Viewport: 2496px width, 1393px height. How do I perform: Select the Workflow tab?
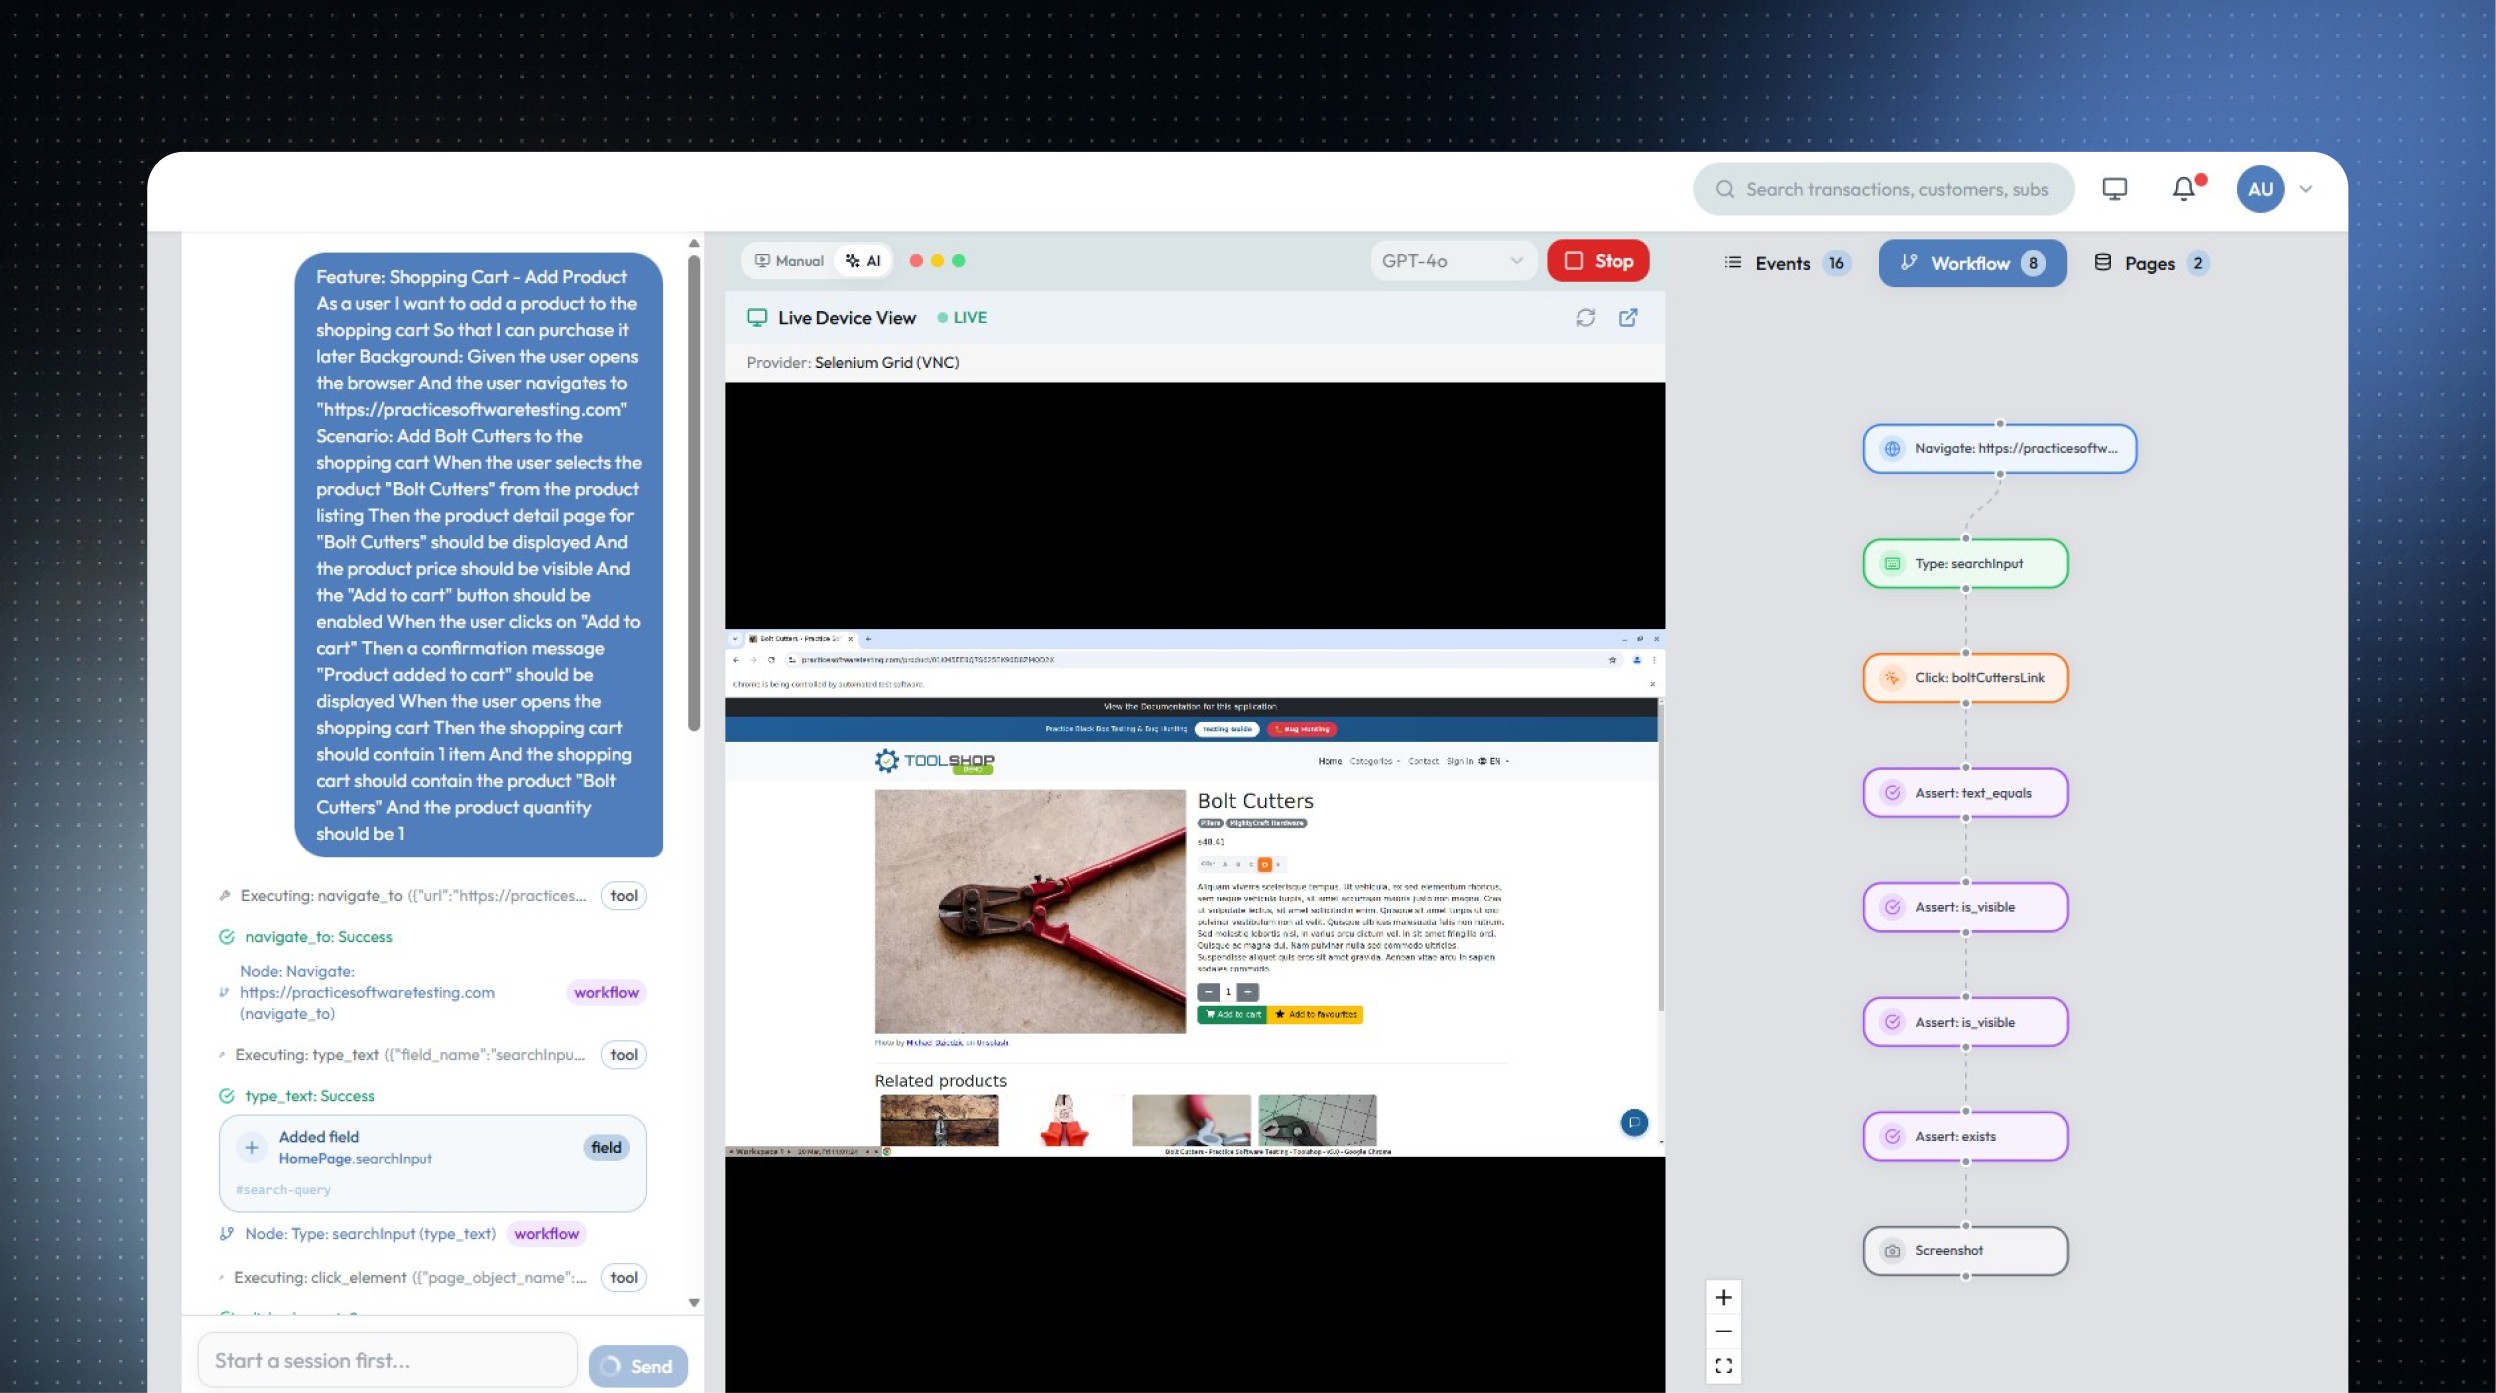(1971, 263)
